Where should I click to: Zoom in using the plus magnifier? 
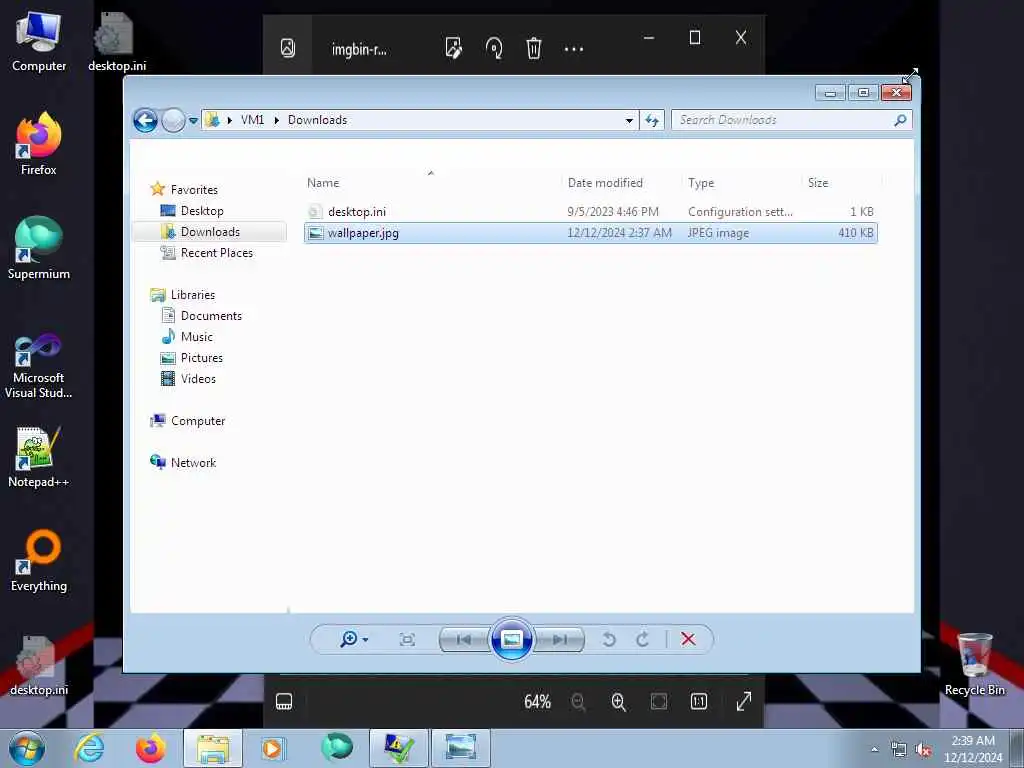point(618,702)
